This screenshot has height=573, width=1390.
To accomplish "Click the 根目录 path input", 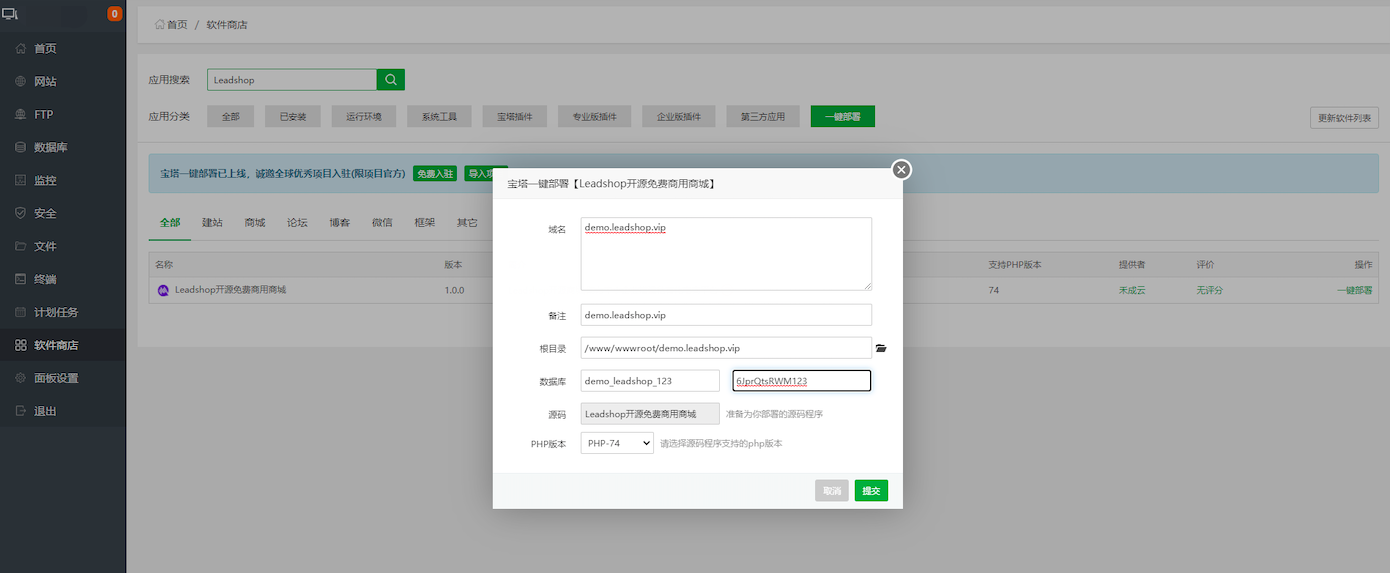I will 726,348.
